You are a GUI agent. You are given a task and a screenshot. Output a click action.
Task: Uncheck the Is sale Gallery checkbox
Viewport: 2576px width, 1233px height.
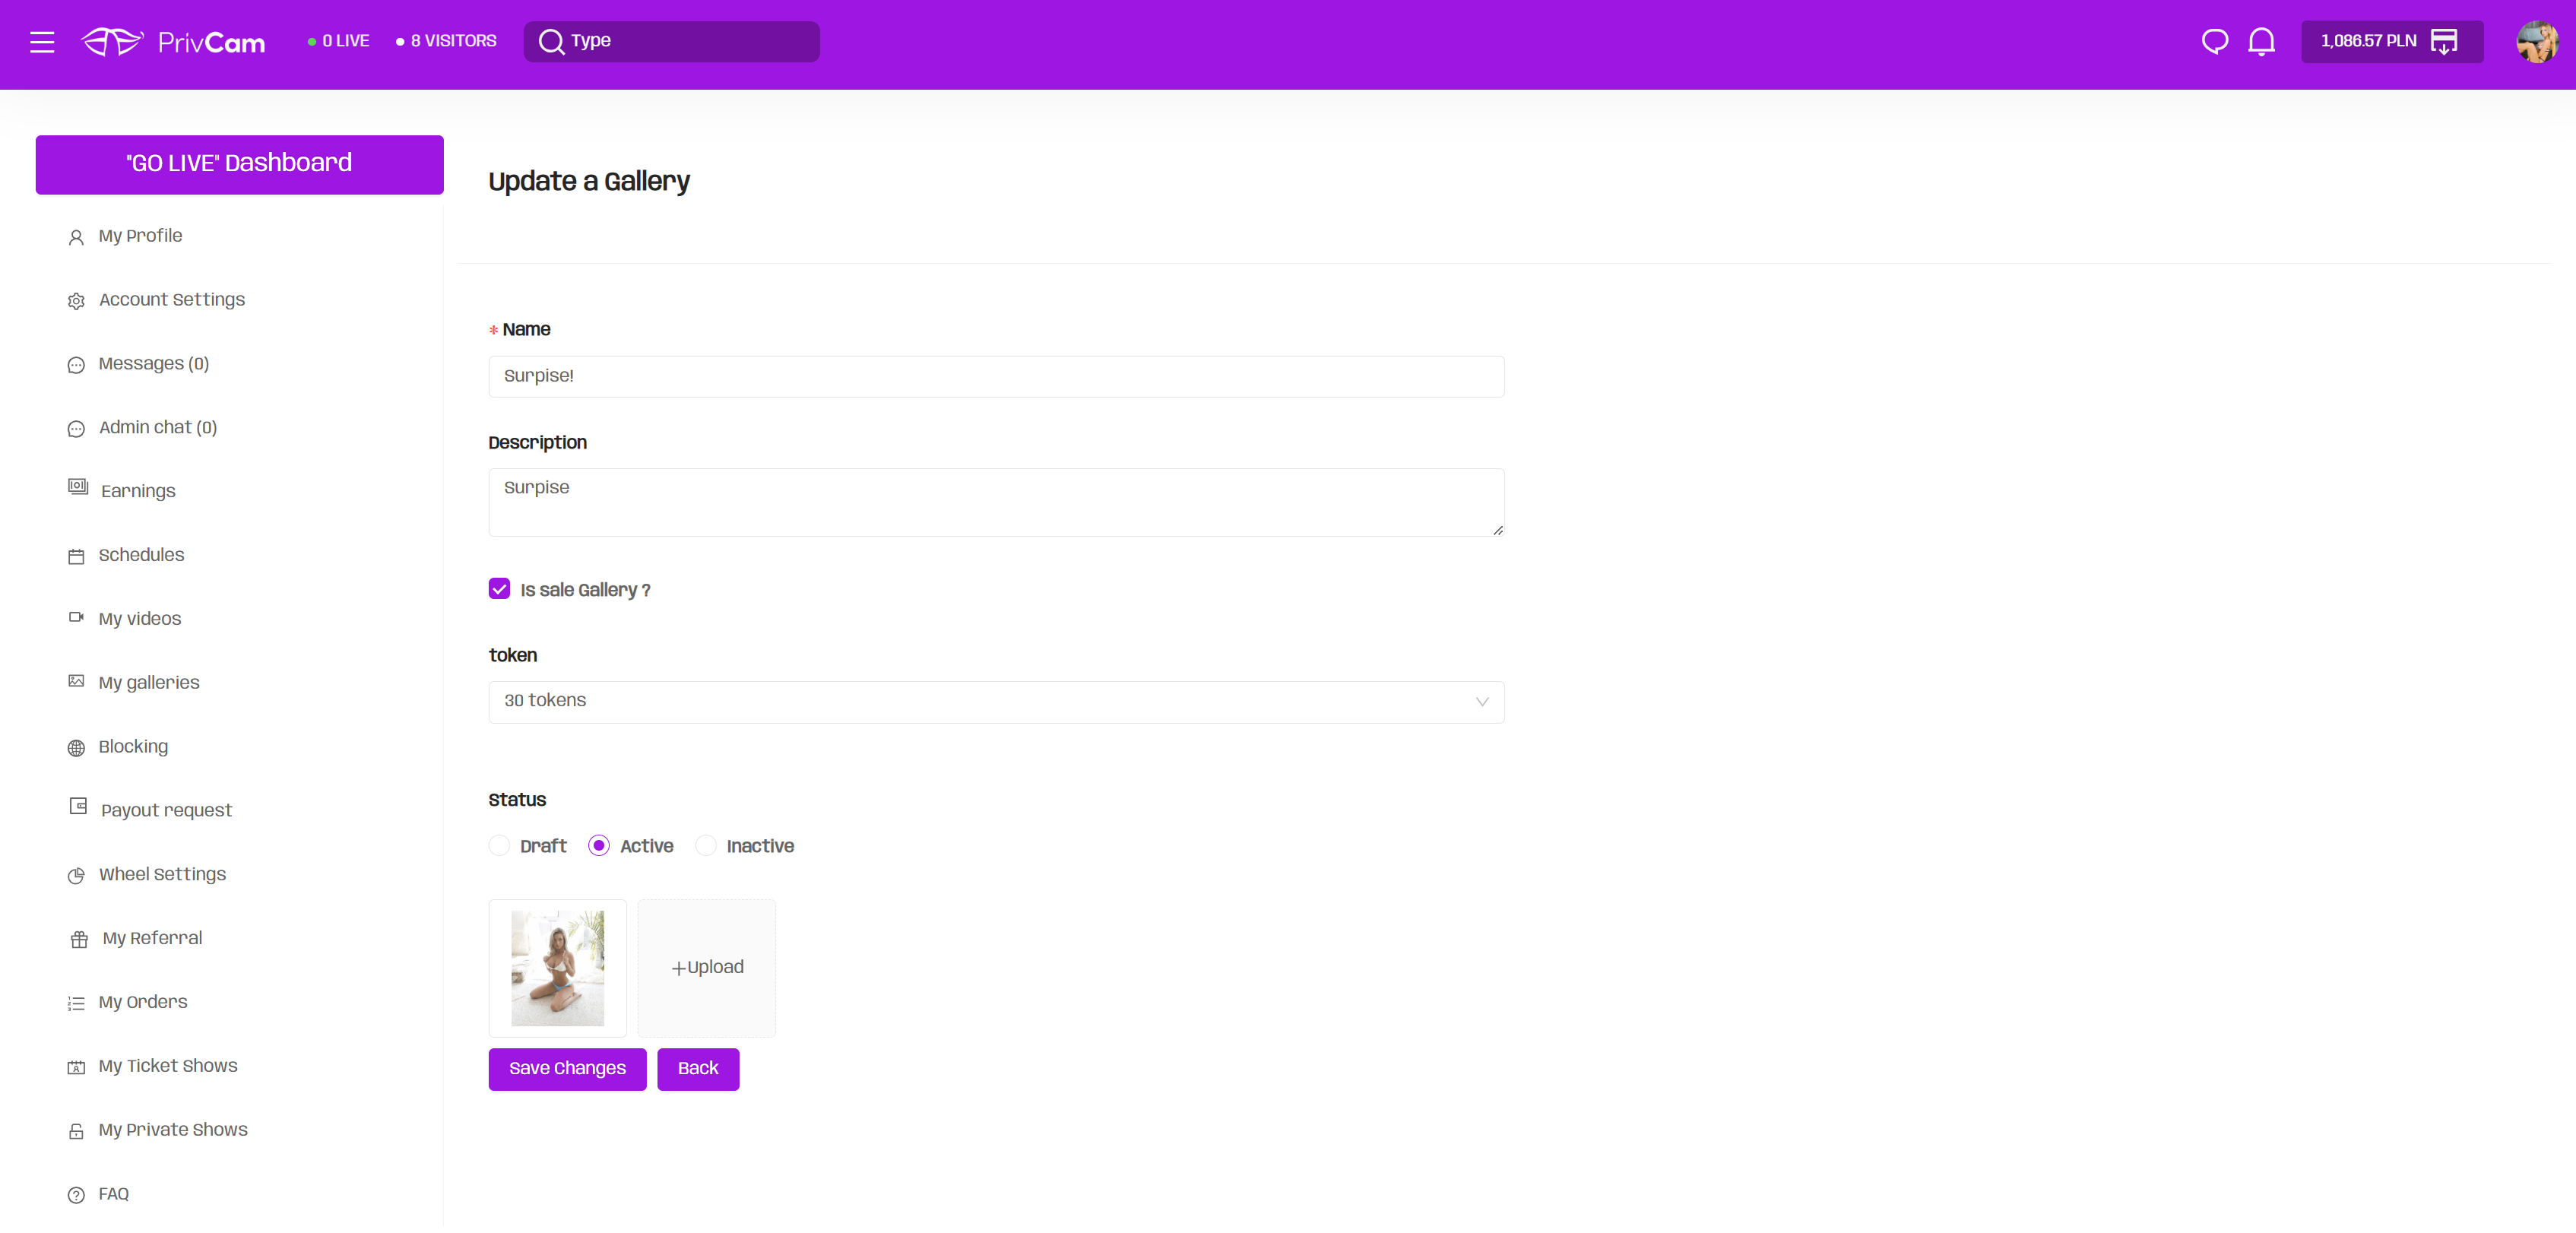click(x=499, y=589)
